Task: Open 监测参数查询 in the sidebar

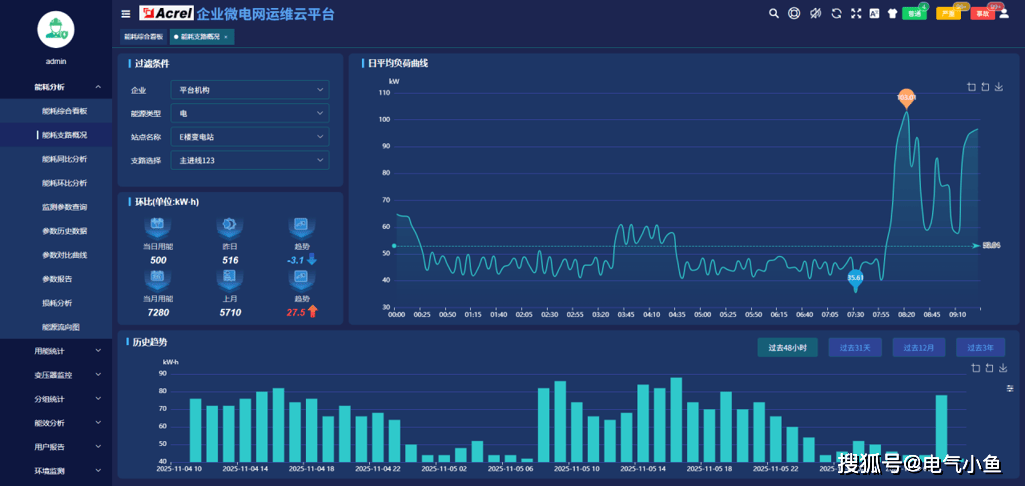Action: 56,207
